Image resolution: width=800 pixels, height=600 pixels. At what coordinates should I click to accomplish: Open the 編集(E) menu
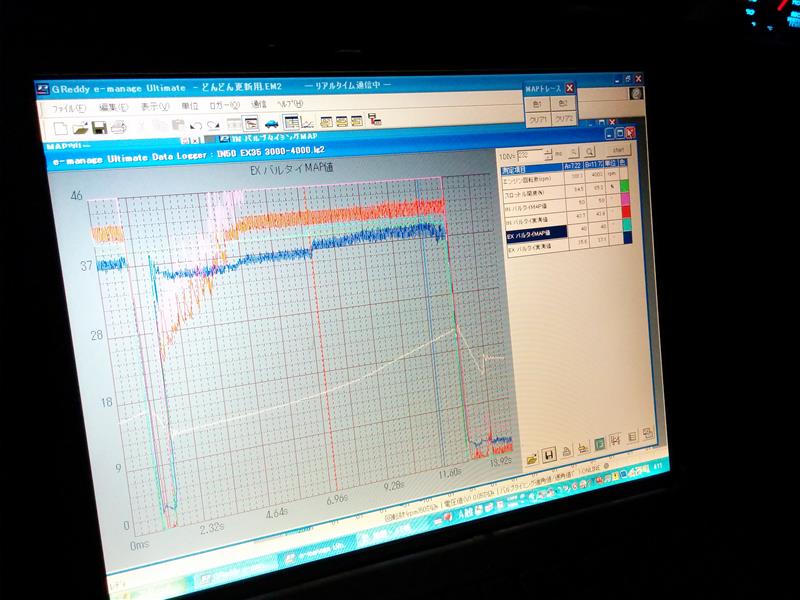[113, 107]
